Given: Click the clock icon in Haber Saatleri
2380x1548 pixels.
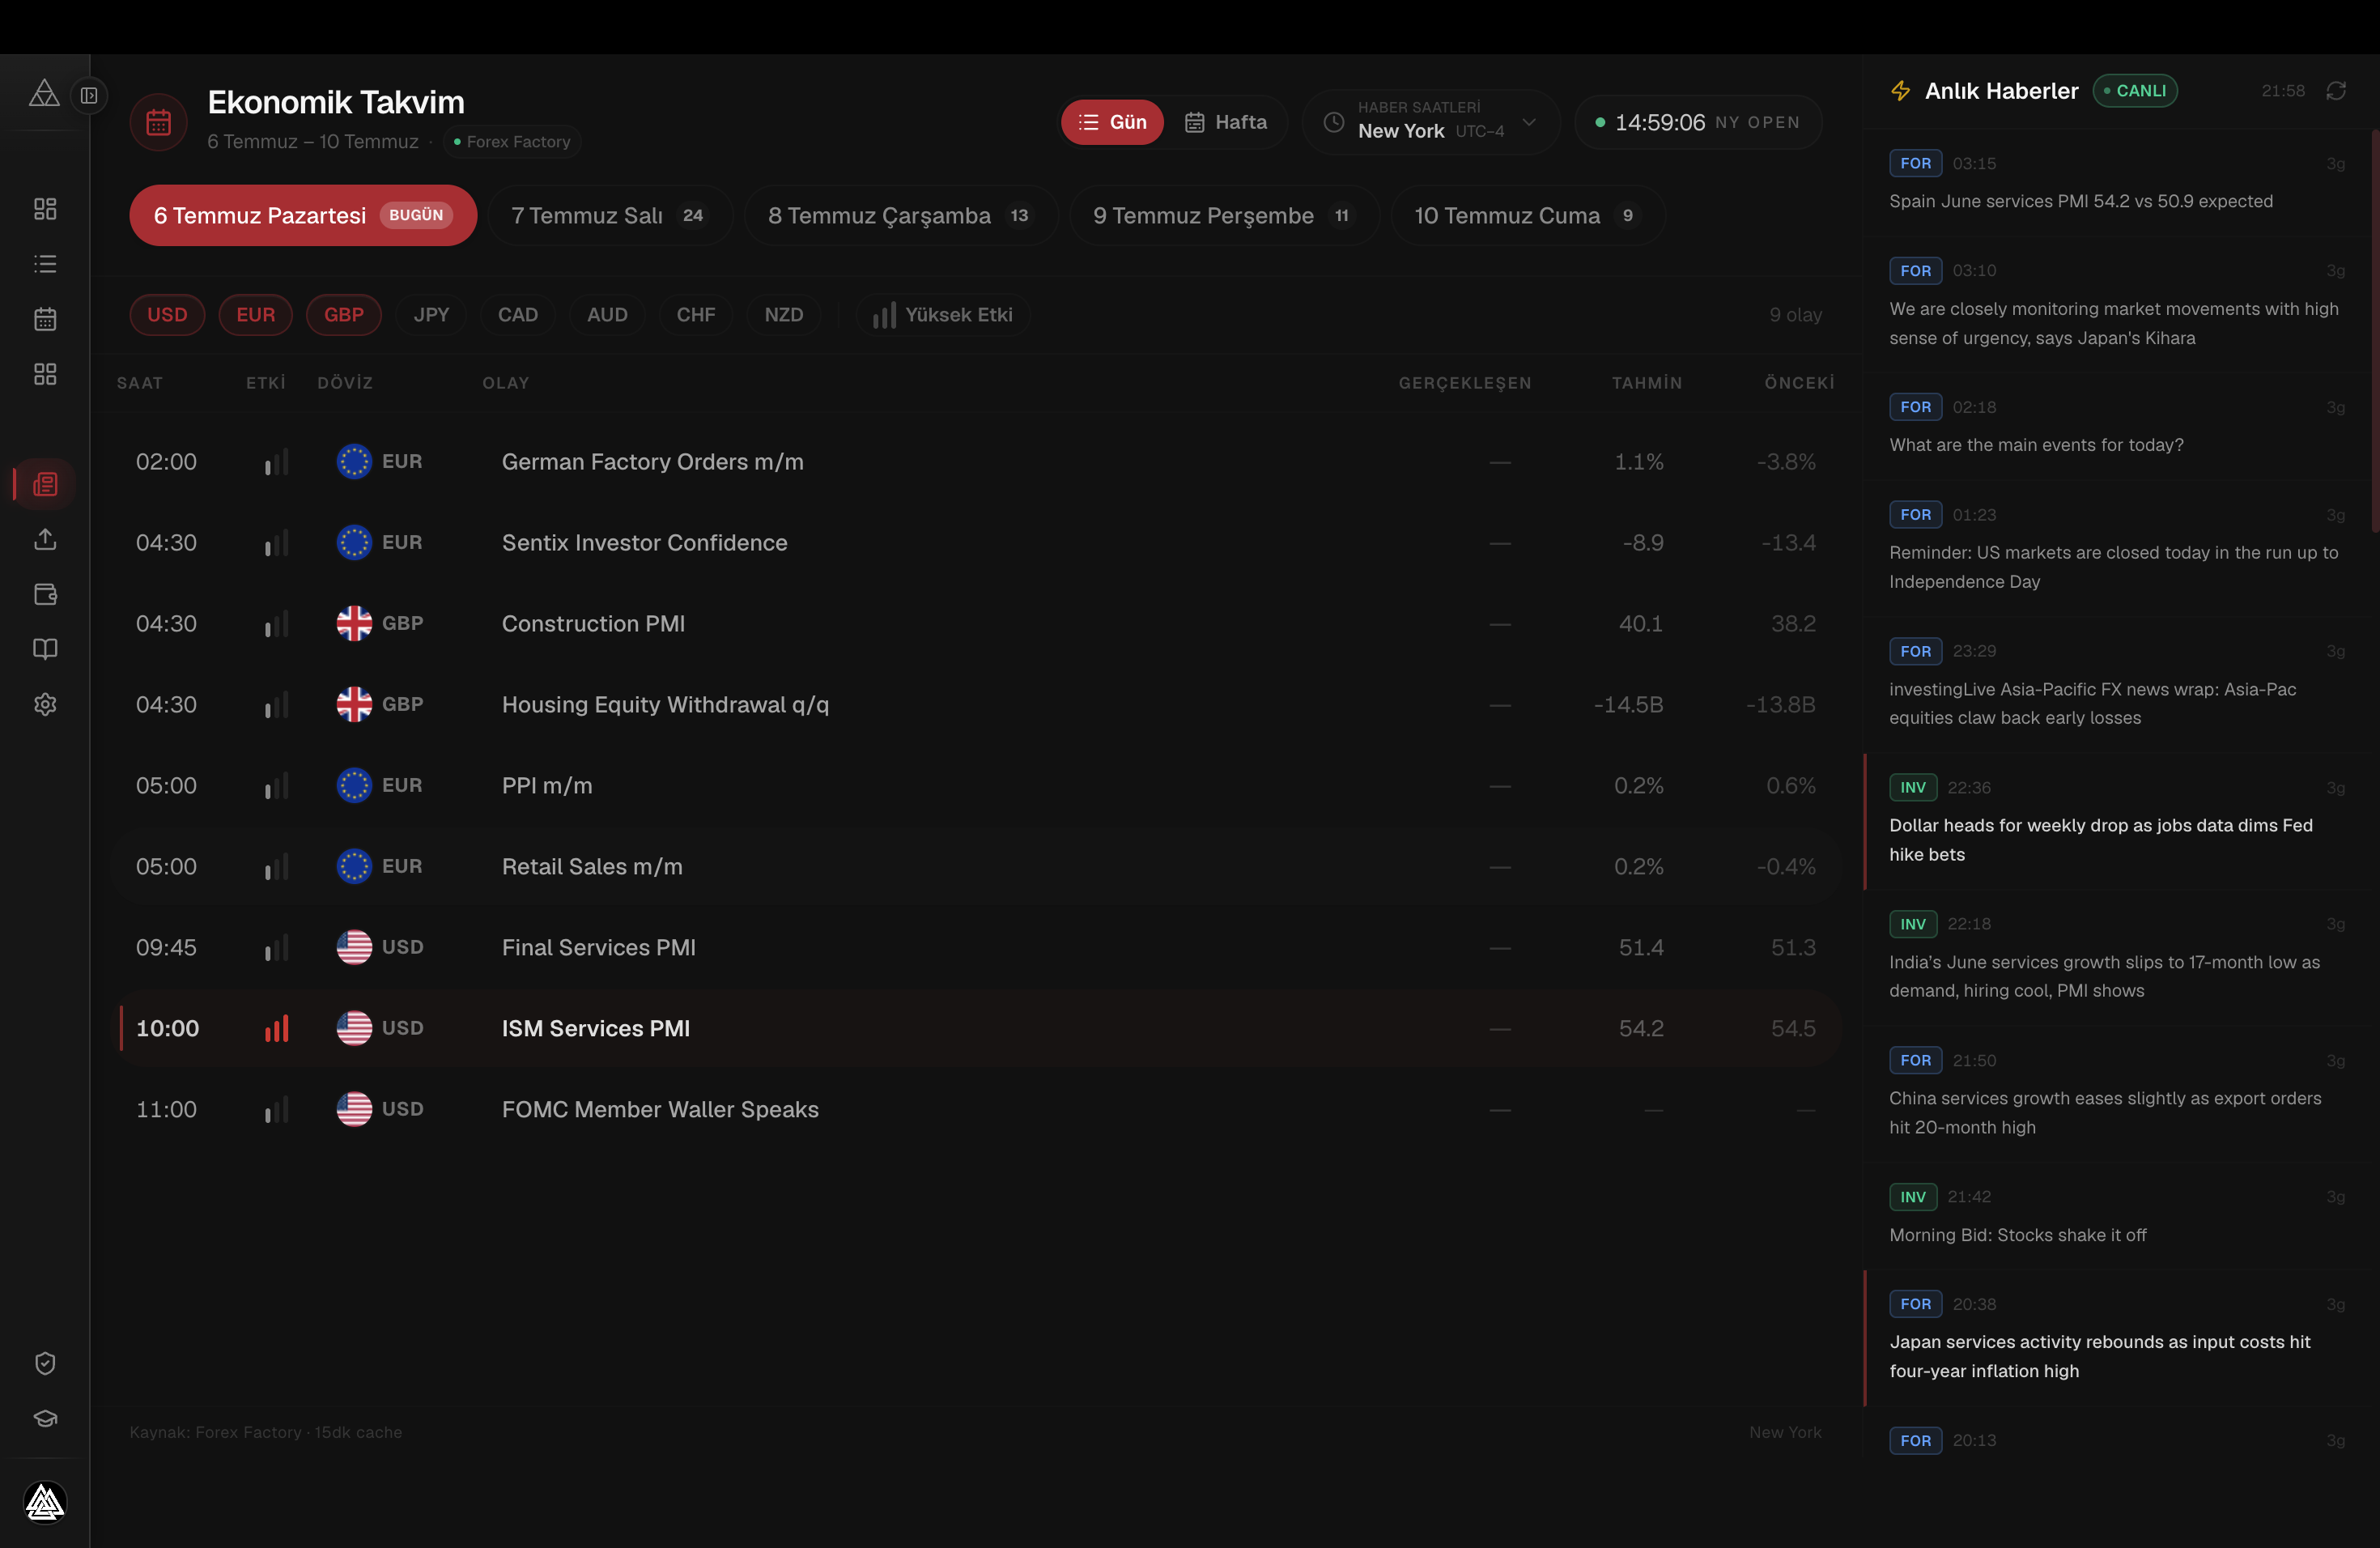Looking at the screenshot, I should [x=1333, y=122].
